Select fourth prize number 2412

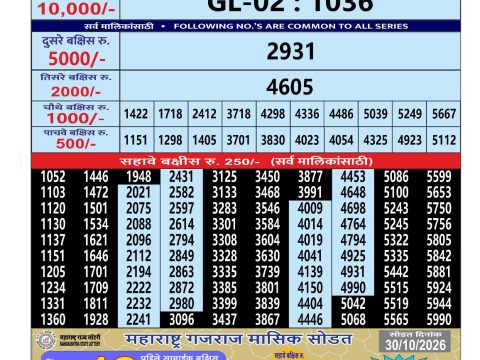[204, 114]
